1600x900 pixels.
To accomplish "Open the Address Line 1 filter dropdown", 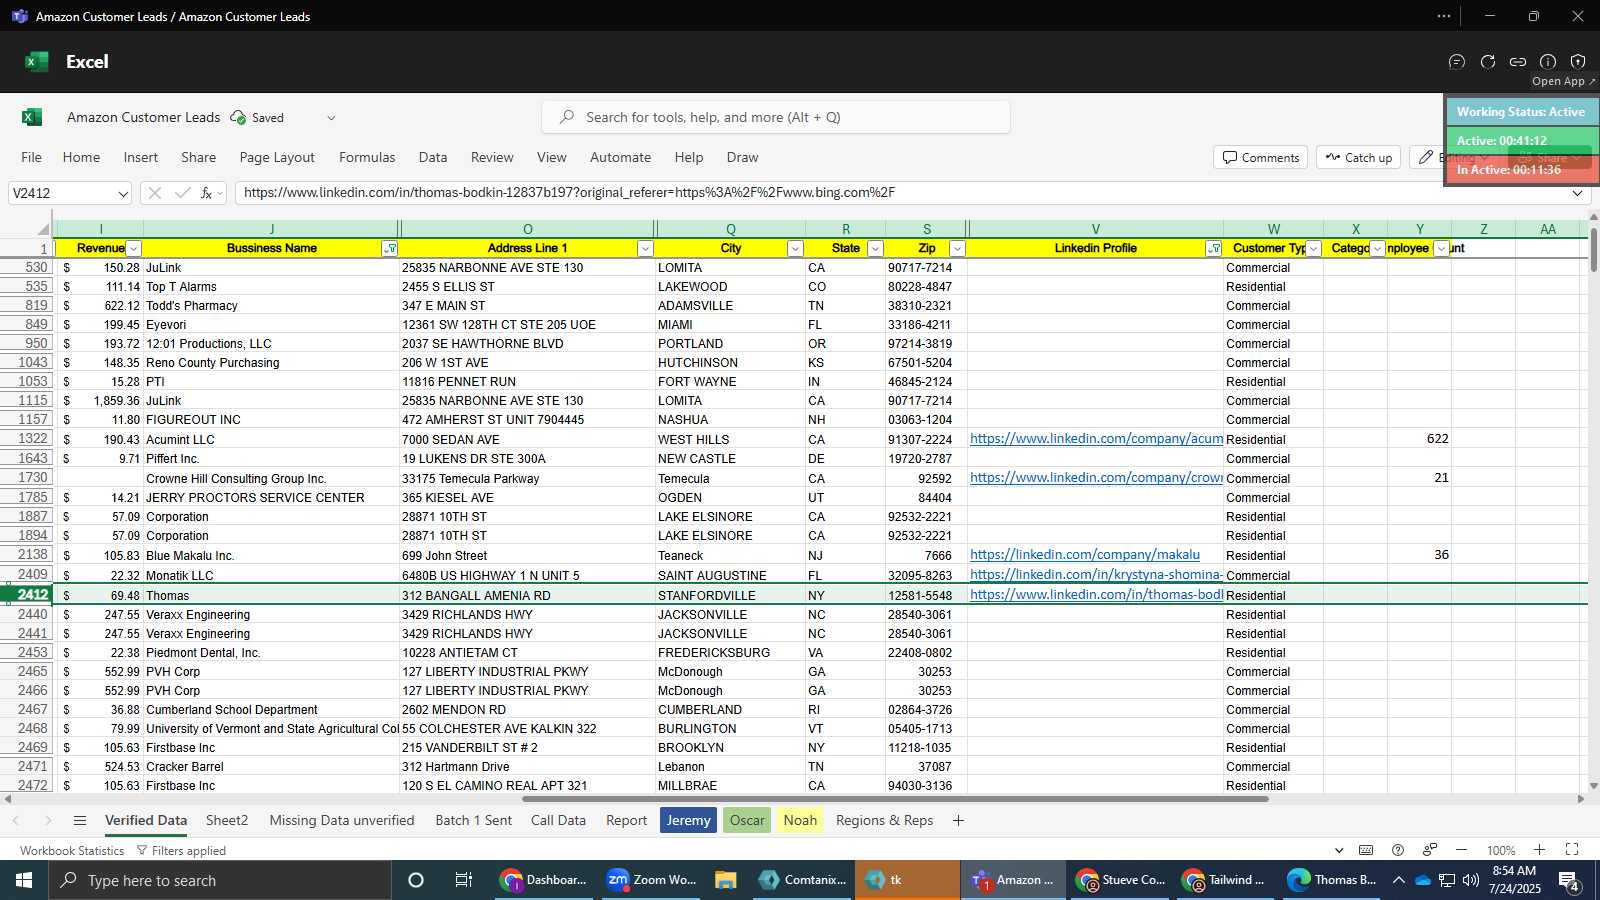I will coord(645,248).
